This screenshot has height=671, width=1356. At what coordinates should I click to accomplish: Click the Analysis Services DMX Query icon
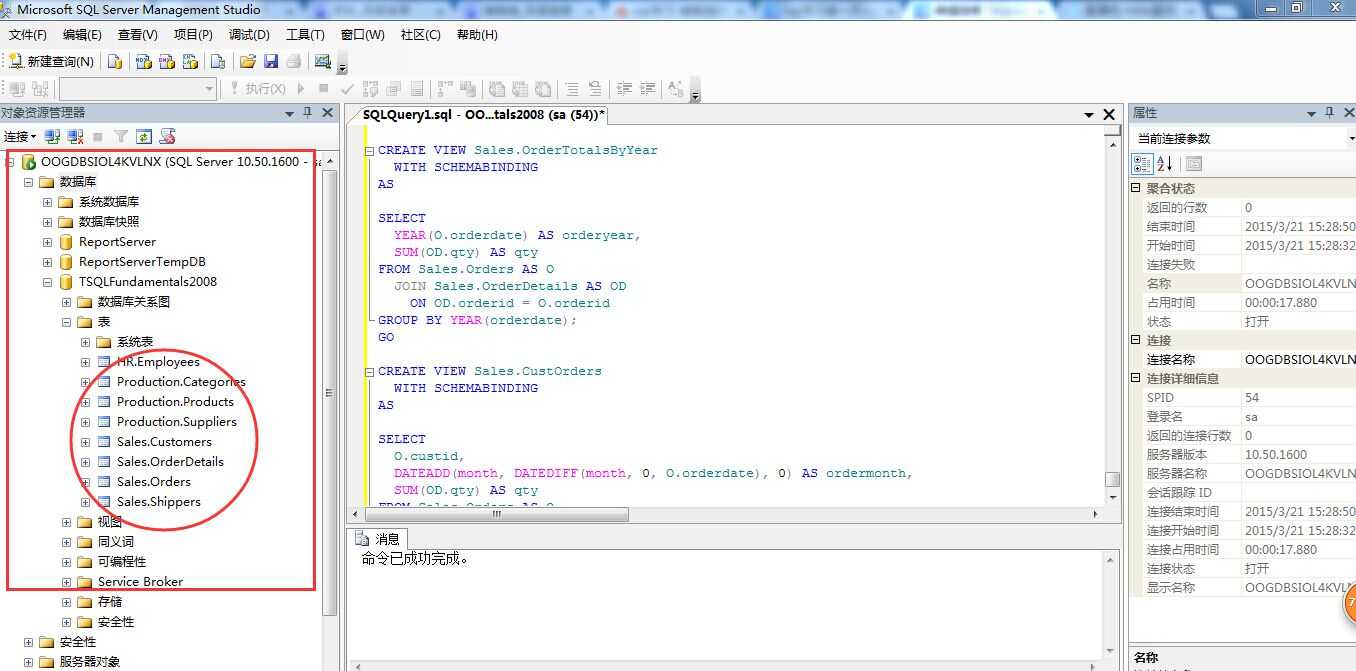tap(166, 61)
